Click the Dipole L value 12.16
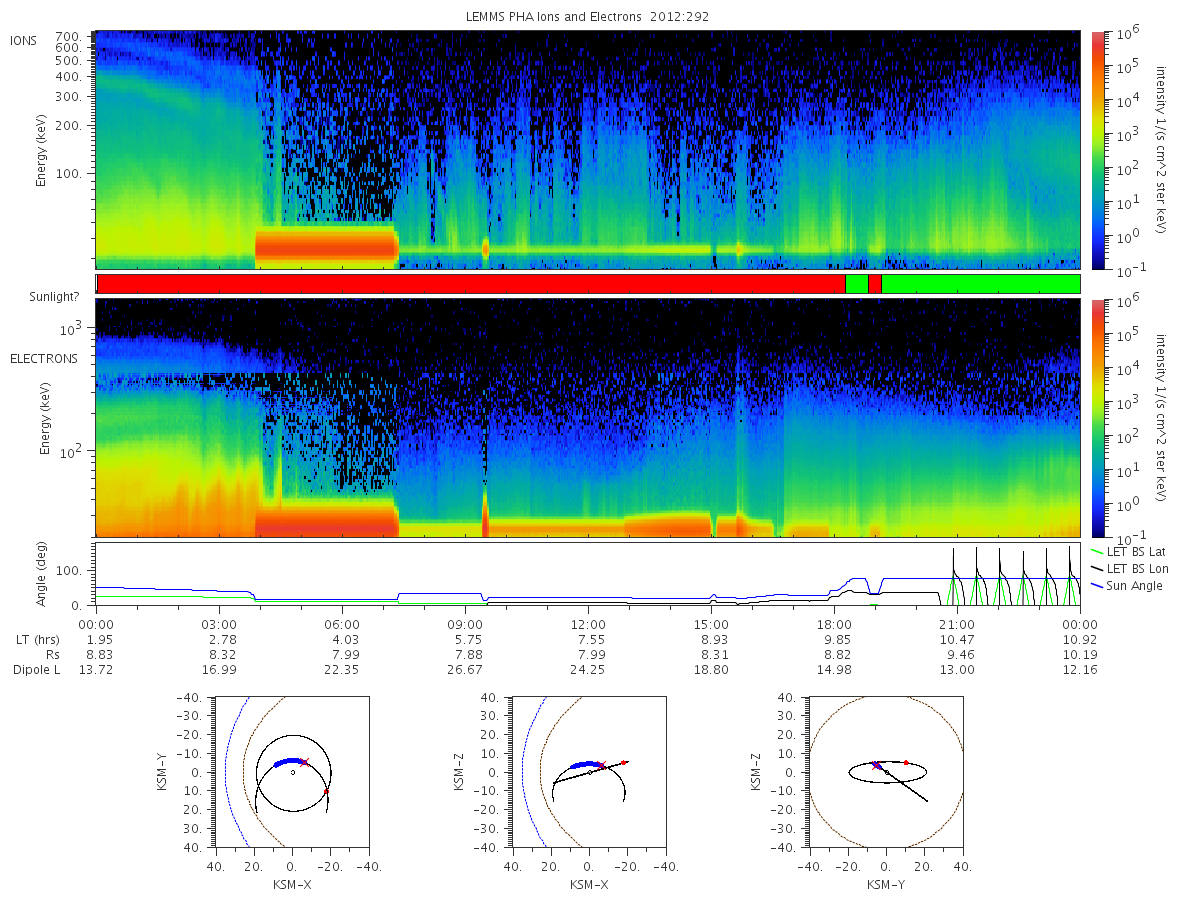 (1080, 669)
